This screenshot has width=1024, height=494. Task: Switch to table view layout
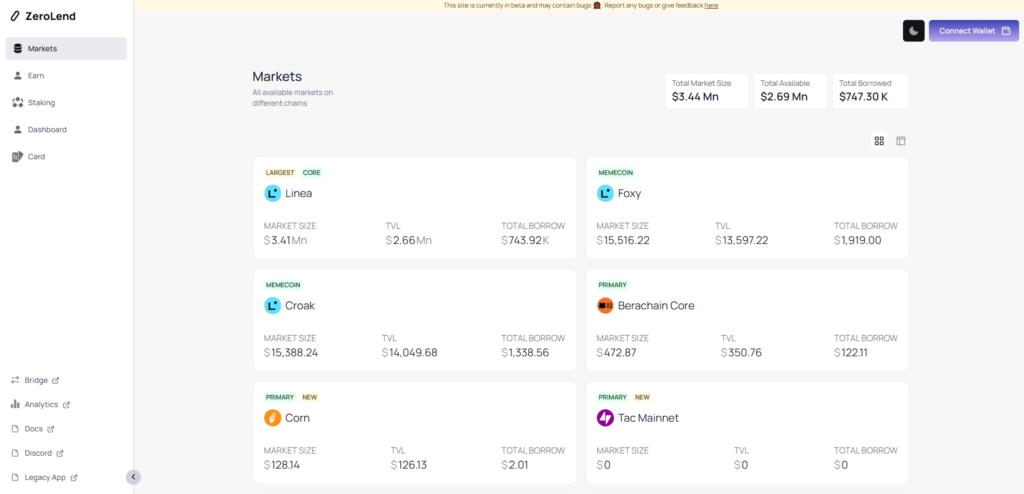(x=901, y=141)
